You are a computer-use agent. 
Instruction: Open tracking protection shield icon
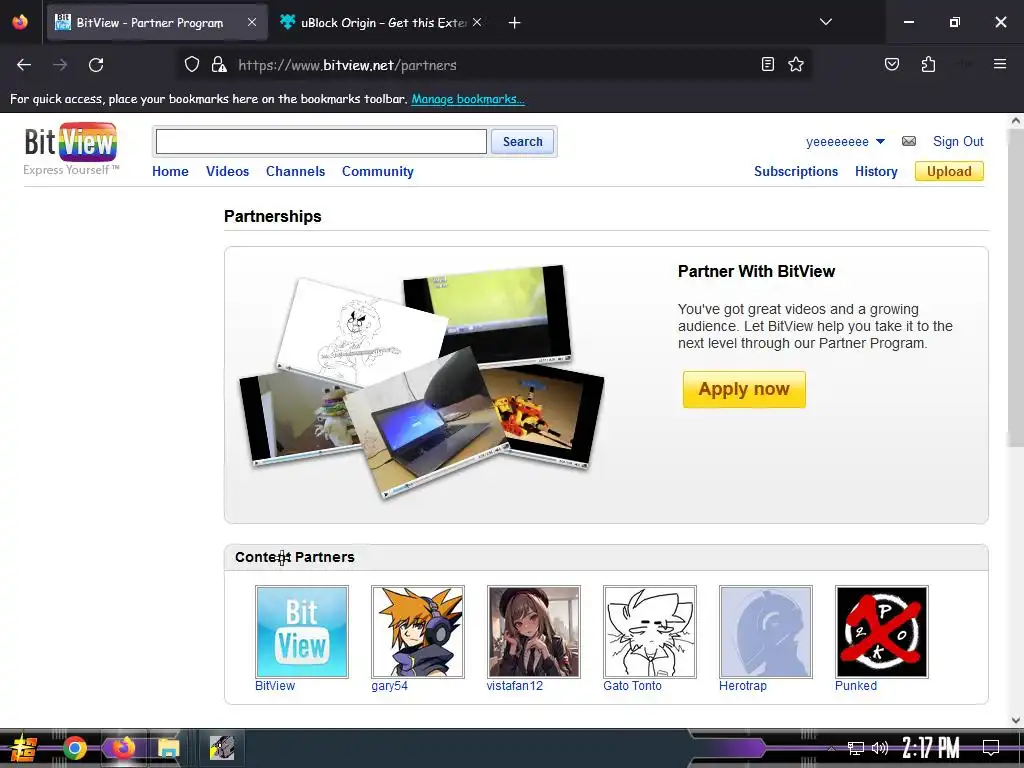tap(191, 64)
